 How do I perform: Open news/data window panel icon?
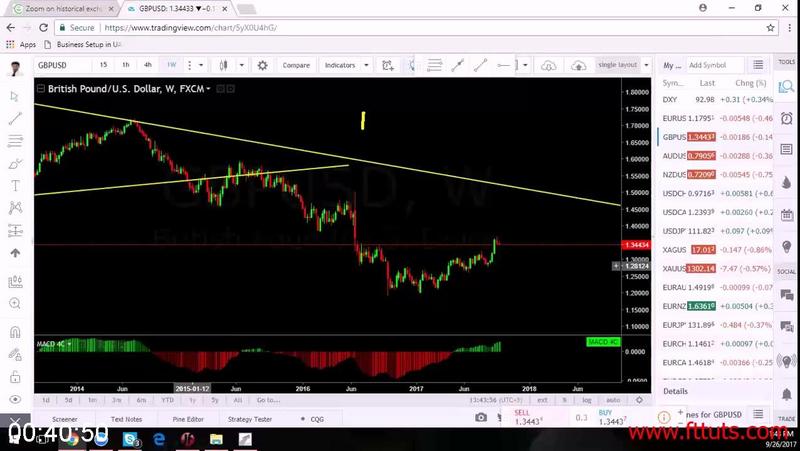point(786,149)
